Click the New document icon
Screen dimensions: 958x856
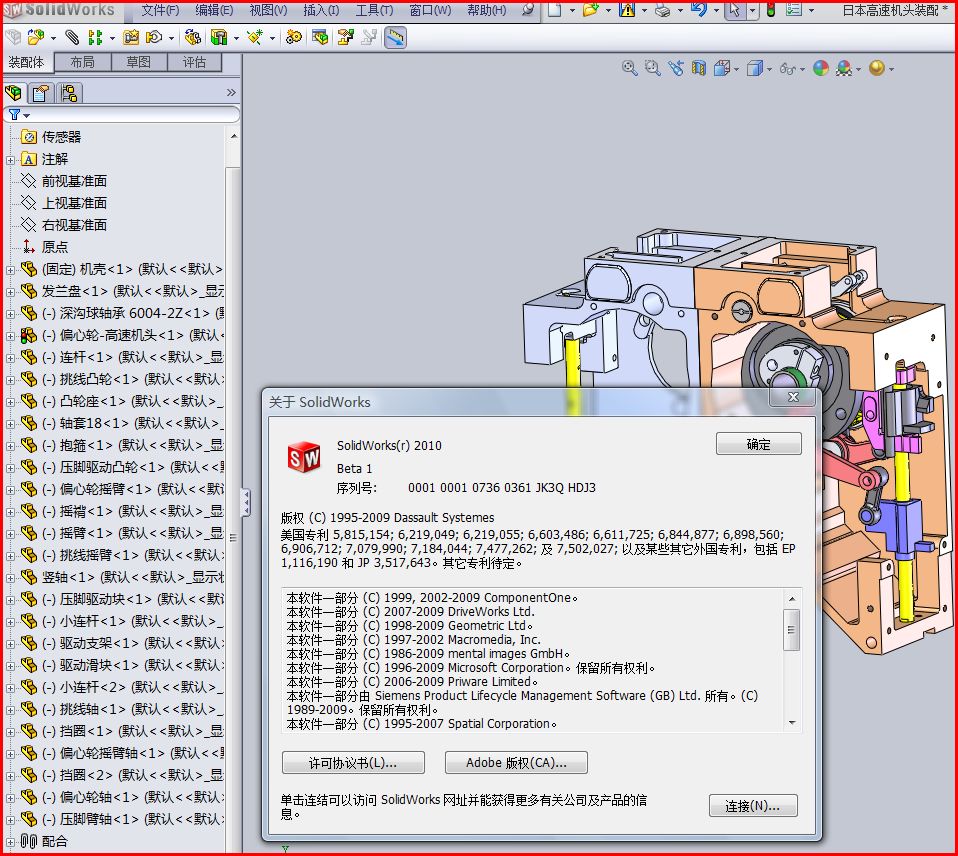point(554,10)
